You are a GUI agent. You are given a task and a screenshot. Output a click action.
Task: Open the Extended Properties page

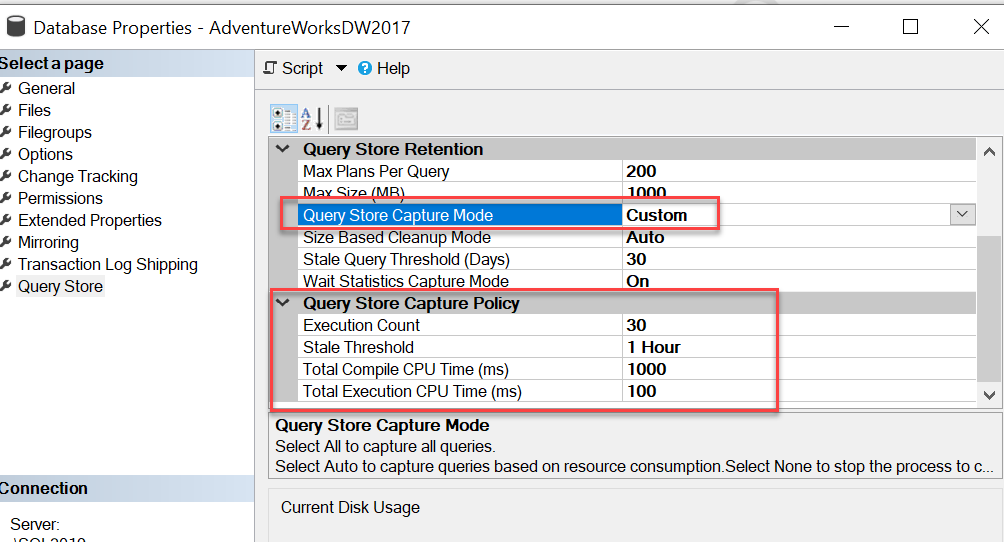tap(90, 220)
